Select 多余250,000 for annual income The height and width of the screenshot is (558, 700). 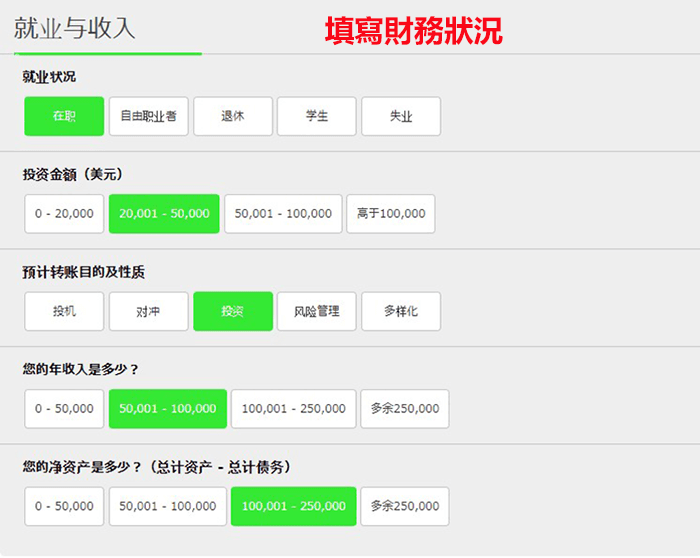(x=404, y=408)
